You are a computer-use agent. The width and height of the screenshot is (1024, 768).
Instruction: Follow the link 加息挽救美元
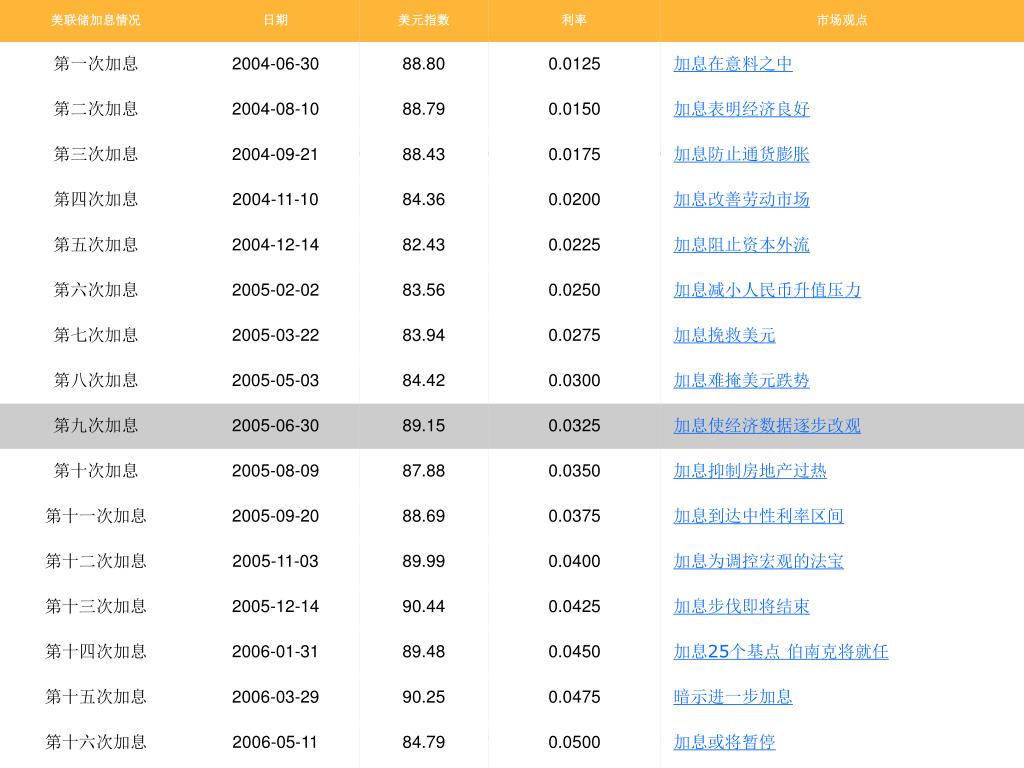pos(724,335)
